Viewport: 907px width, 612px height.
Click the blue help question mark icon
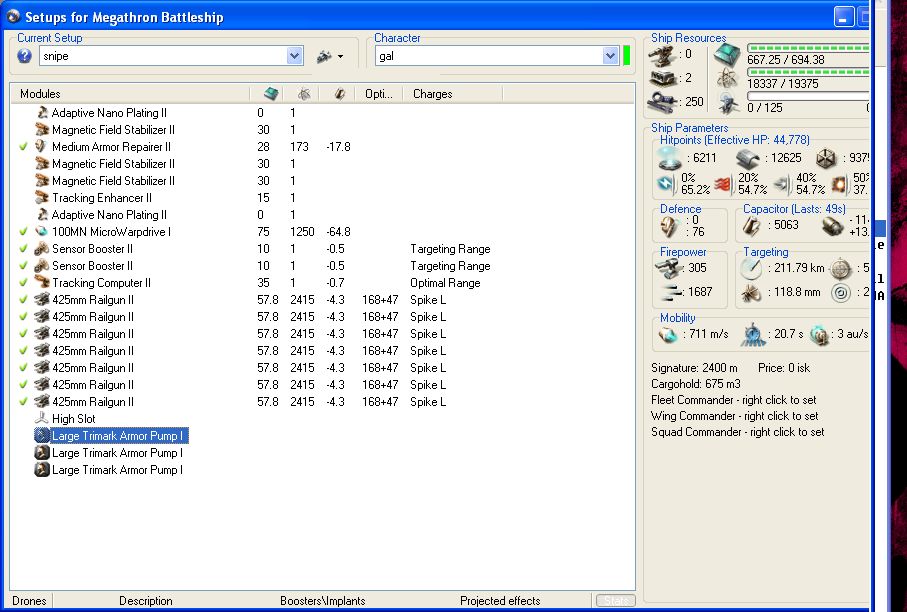[25, 56]
